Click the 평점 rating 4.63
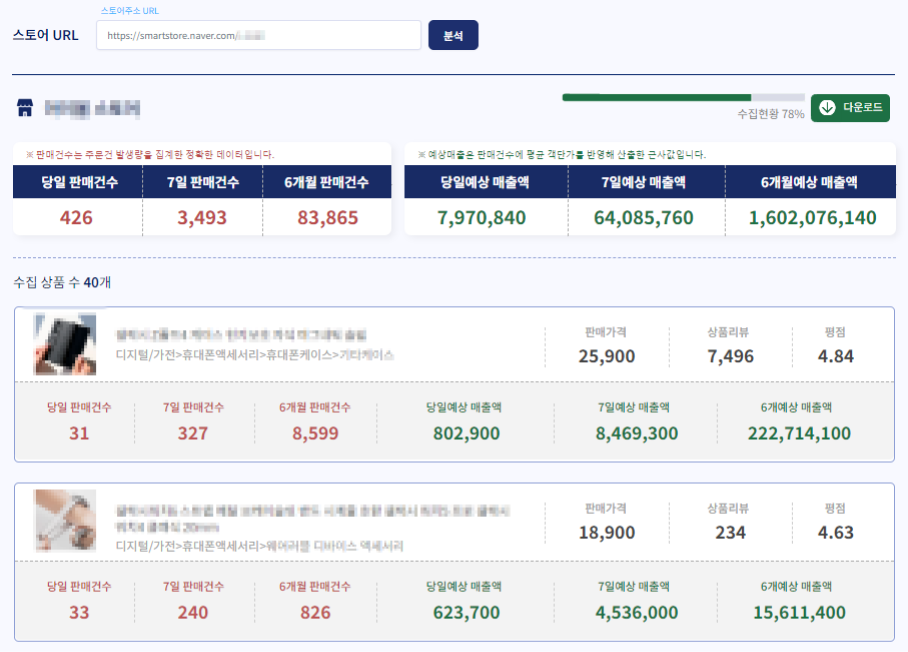The width and height of the screenshot is (908, 652). tap(835, 532)
